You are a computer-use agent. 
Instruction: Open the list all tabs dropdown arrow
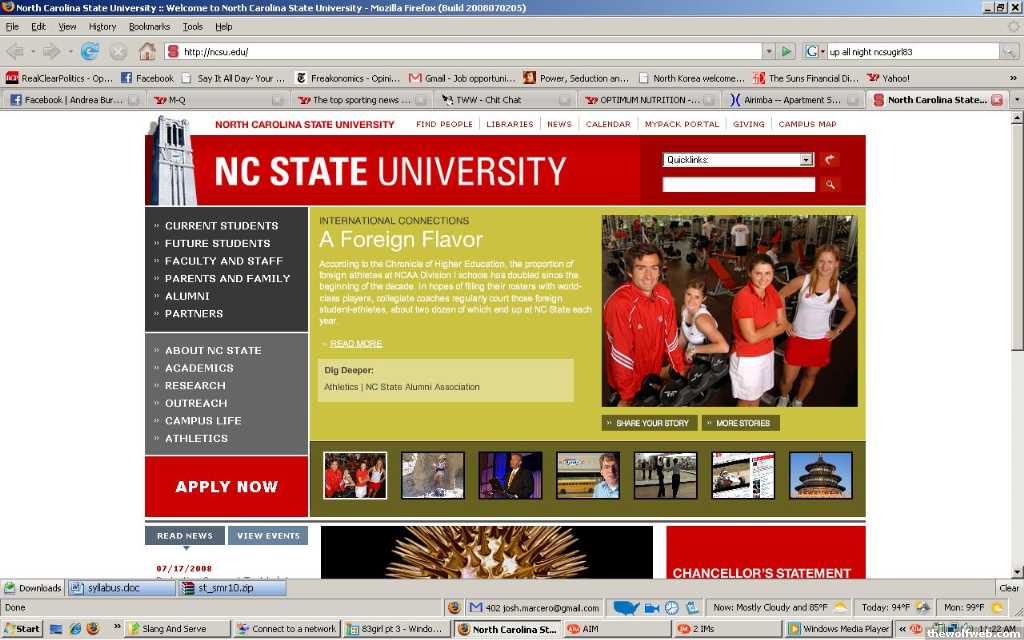click(1017, 100)
